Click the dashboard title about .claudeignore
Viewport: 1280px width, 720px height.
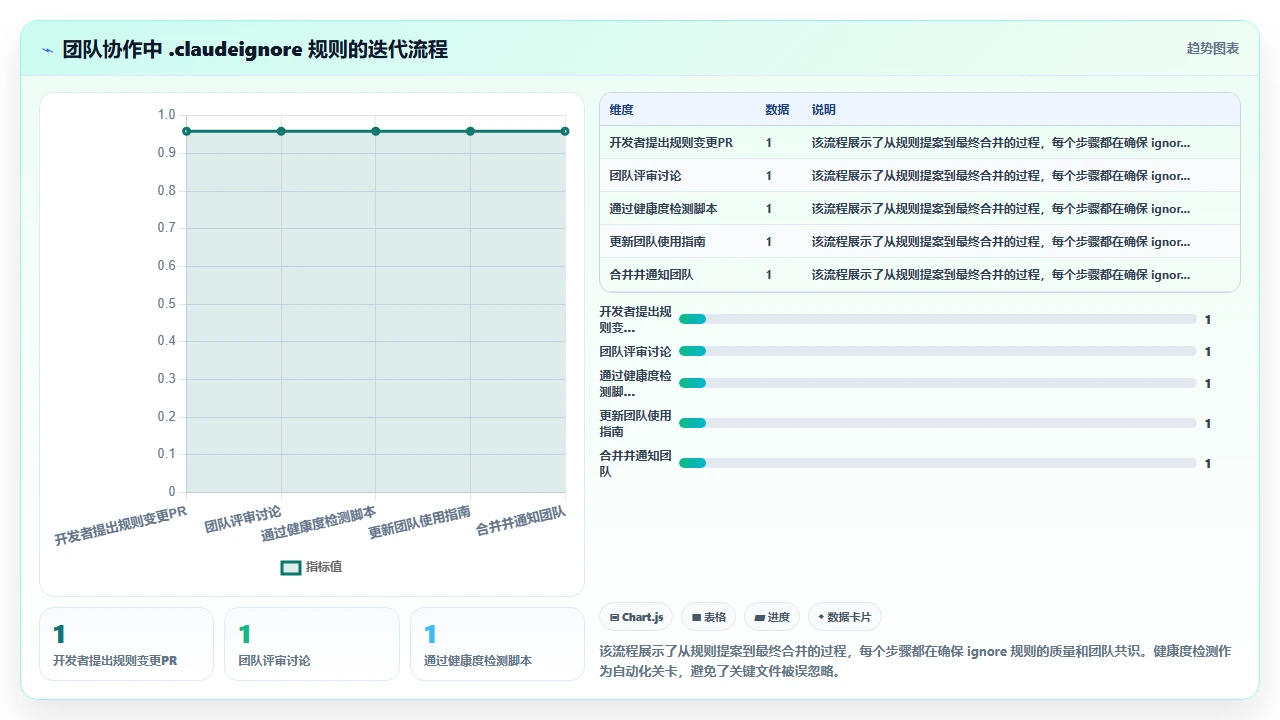point(255,49)
